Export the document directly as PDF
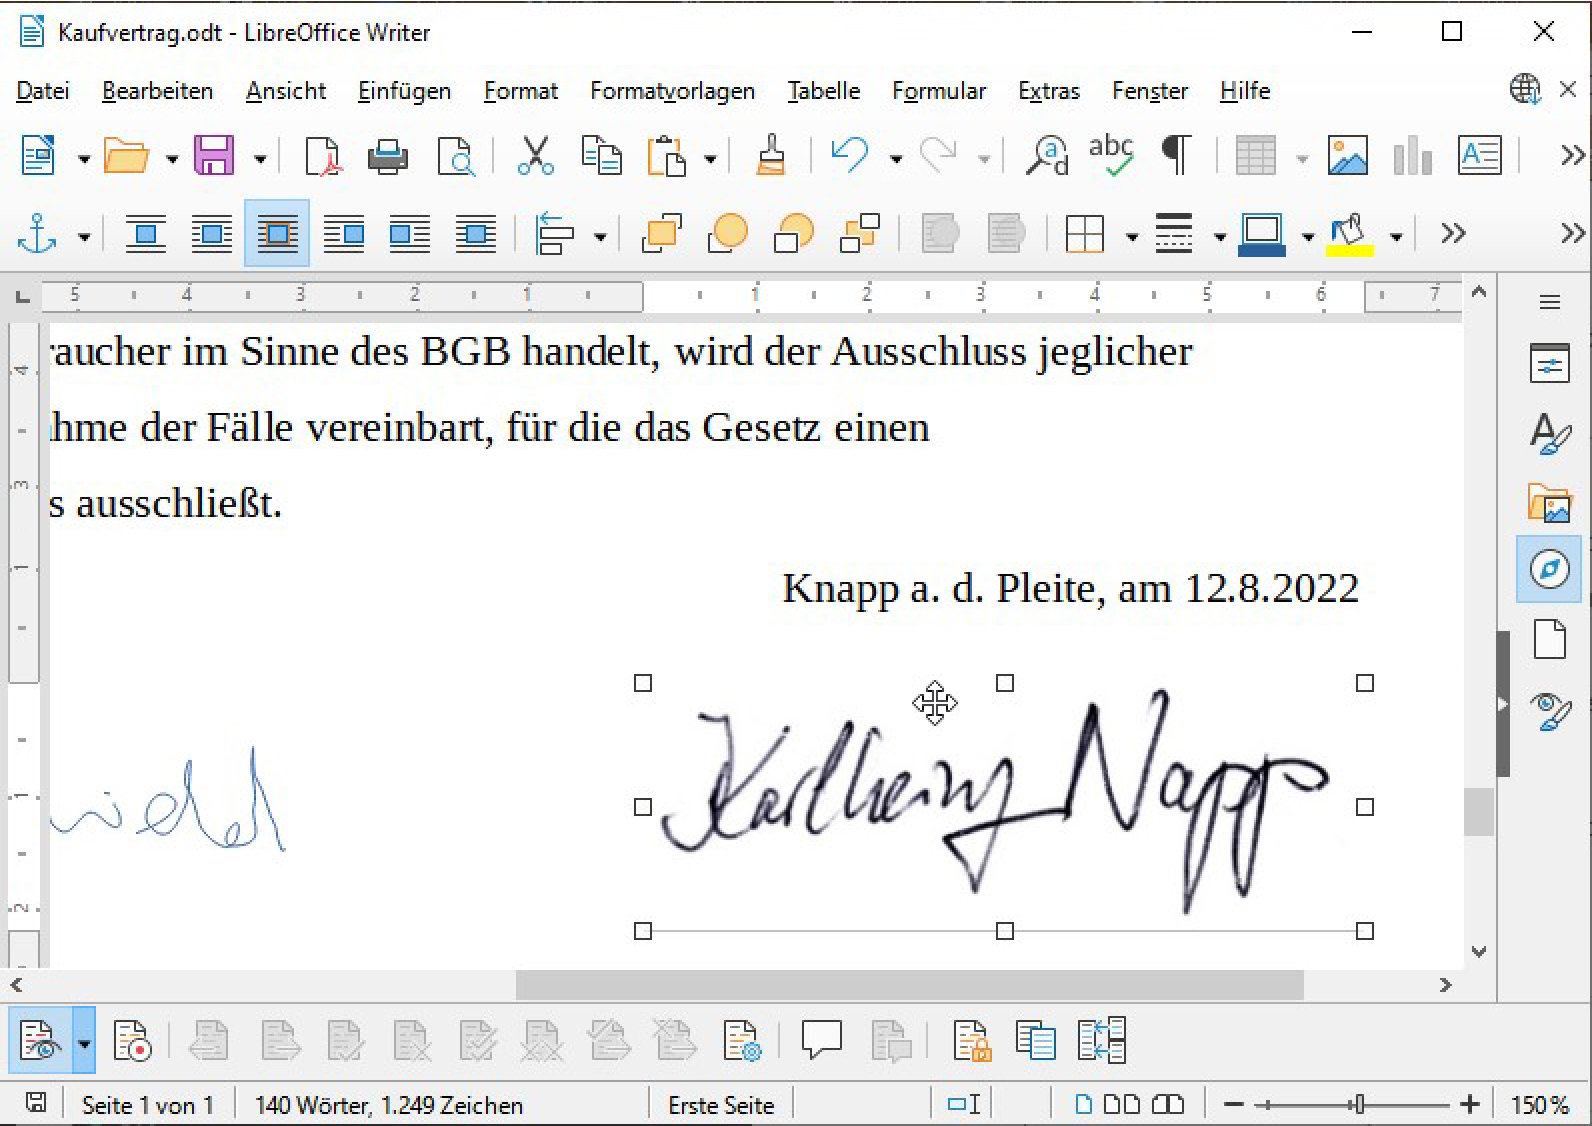This screenshot has width=1592, height=1126. click(323, 156)
